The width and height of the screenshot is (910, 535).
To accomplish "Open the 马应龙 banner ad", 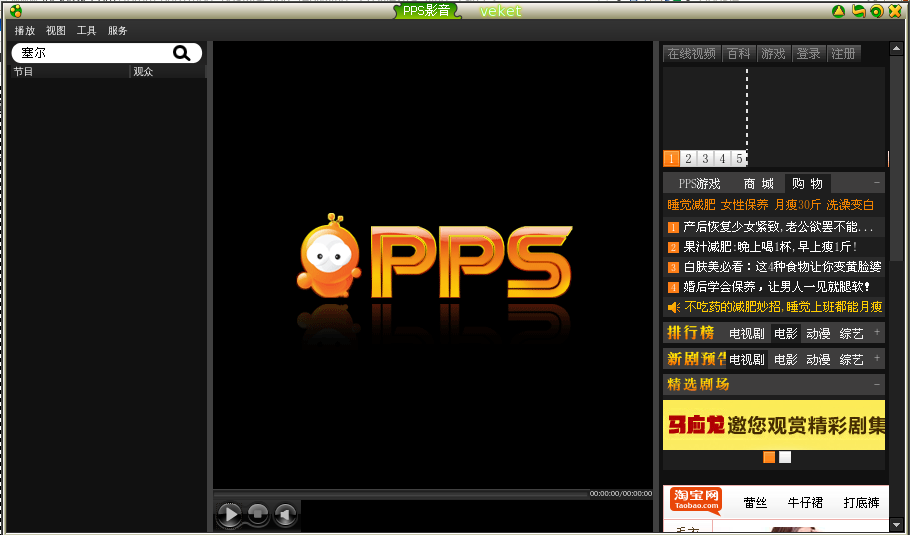I will click(x=774, y=425).
